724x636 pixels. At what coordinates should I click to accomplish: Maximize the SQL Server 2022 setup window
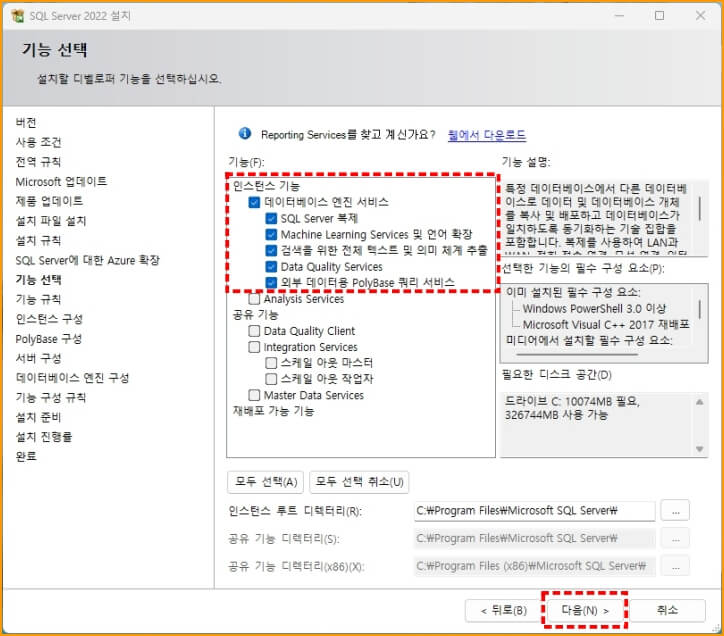point(659,16)
